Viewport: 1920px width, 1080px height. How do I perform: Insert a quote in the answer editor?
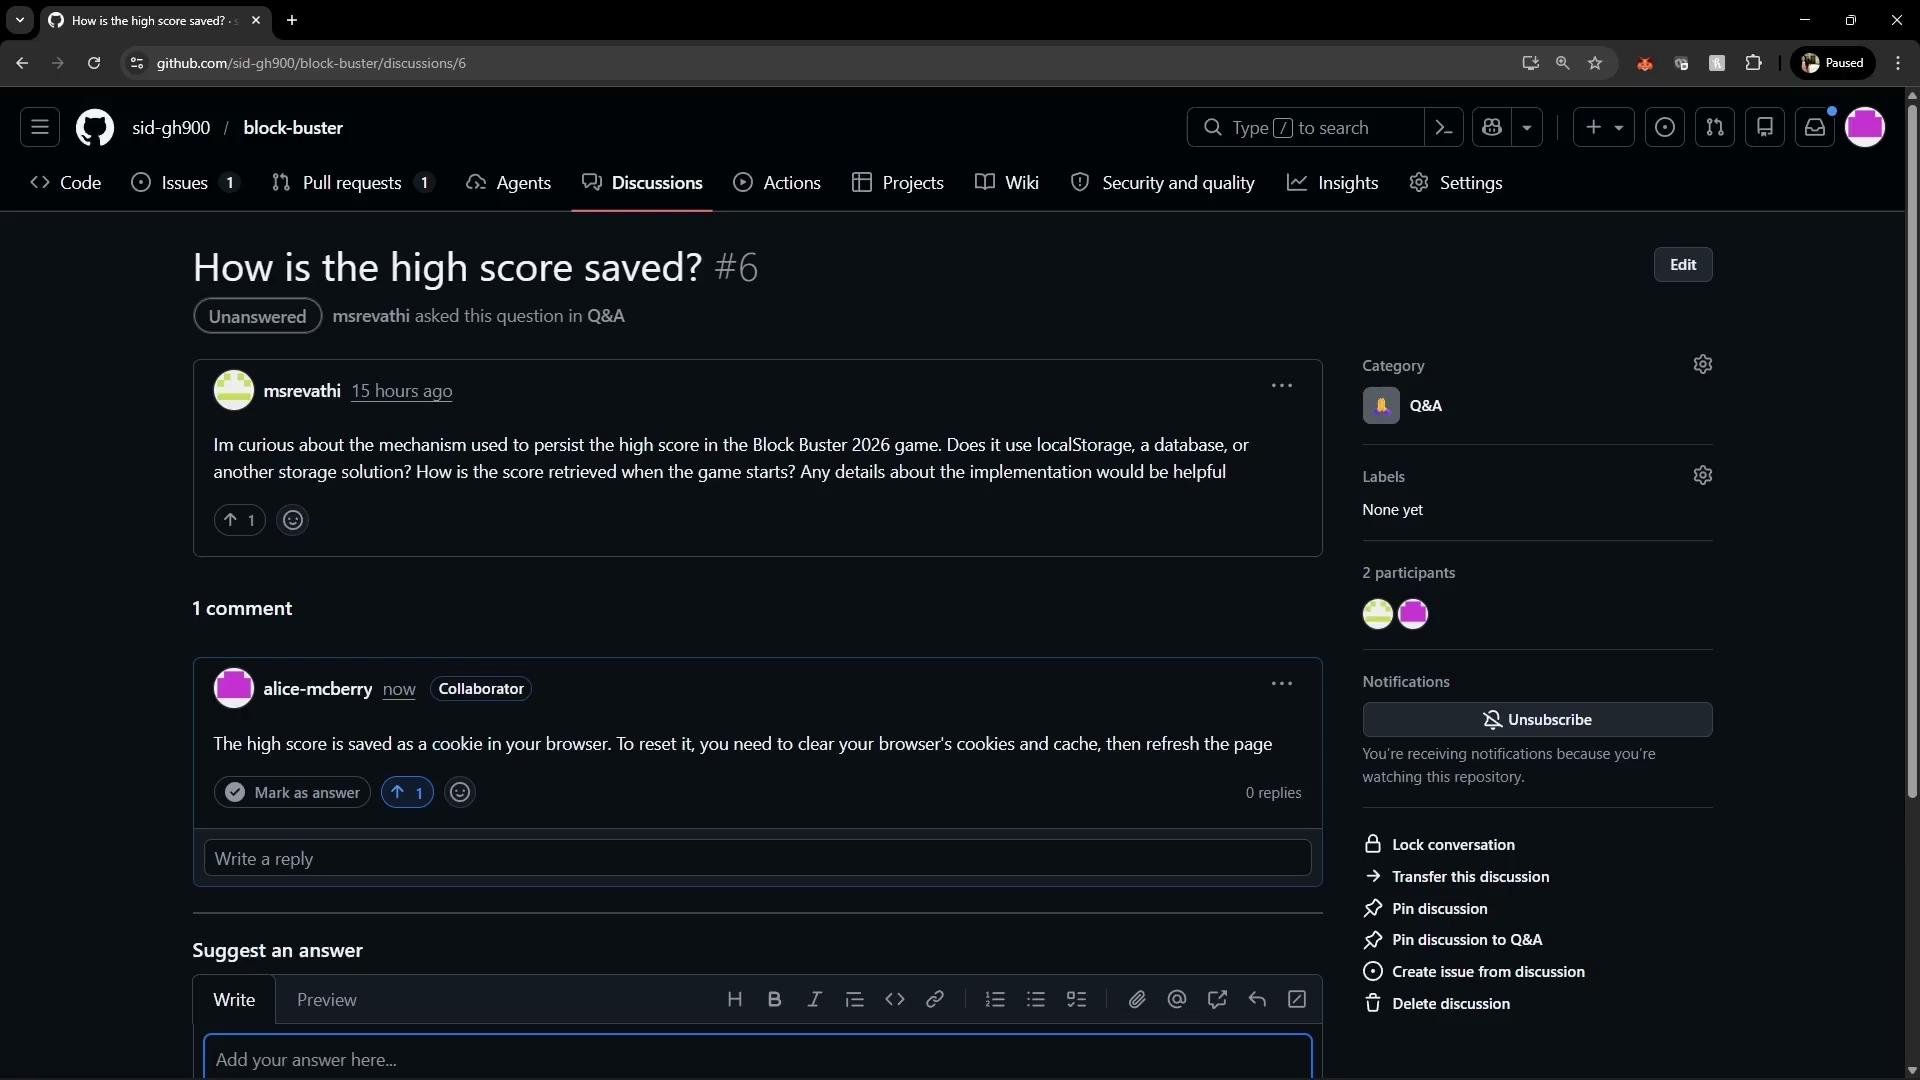point(854,999)
